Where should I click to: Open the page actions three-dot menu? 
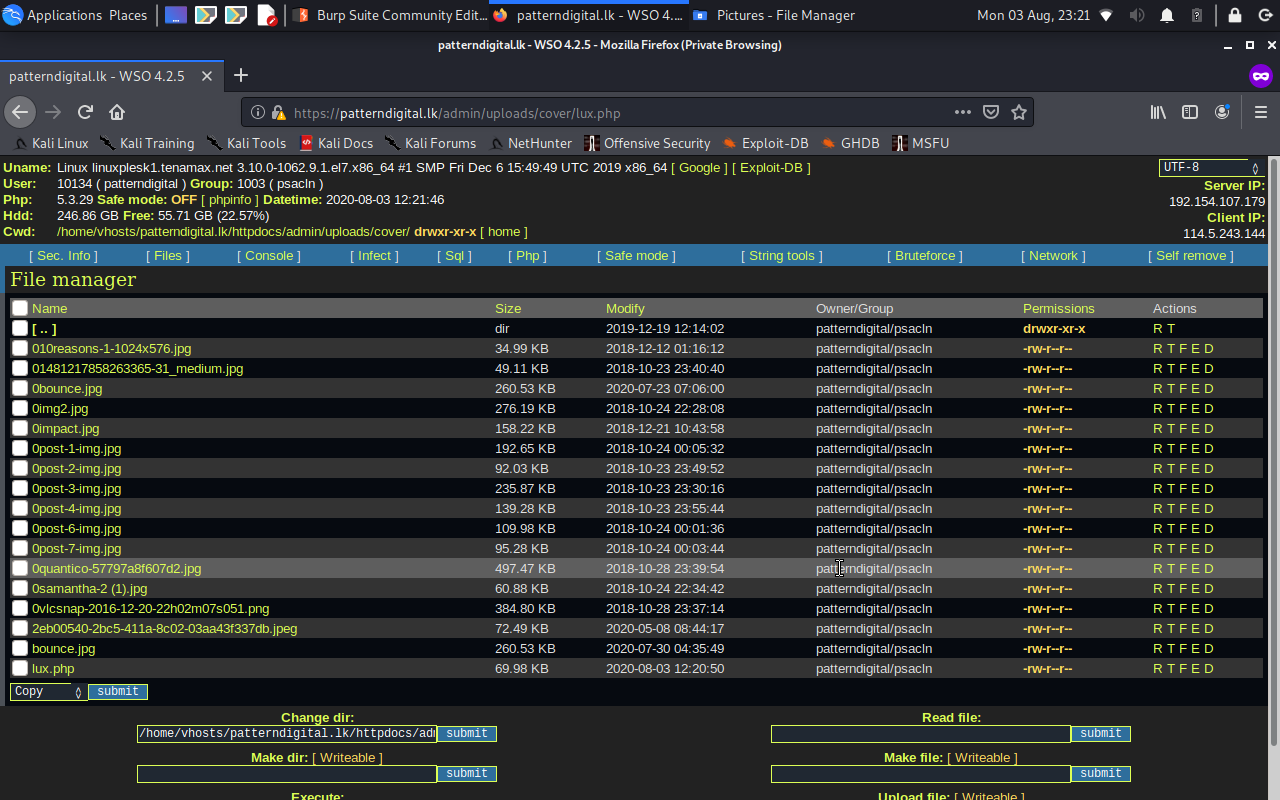963,112
